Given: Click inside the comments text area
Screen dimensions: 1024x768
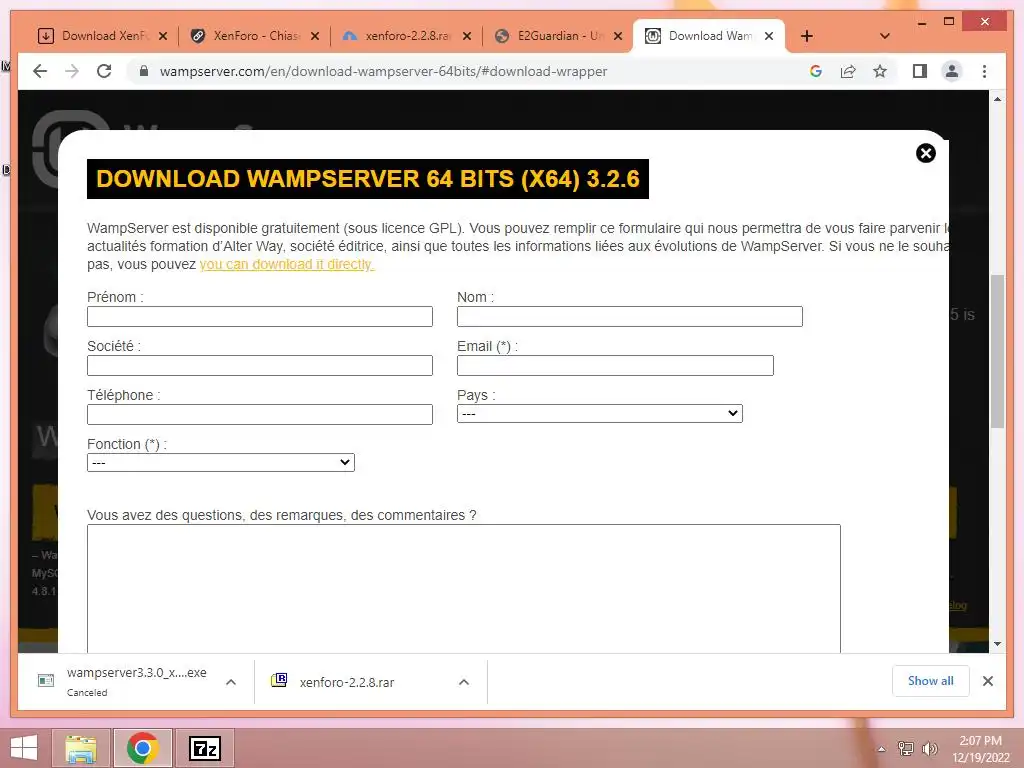Looking at the screenshot, I should [x=464, y=588].
